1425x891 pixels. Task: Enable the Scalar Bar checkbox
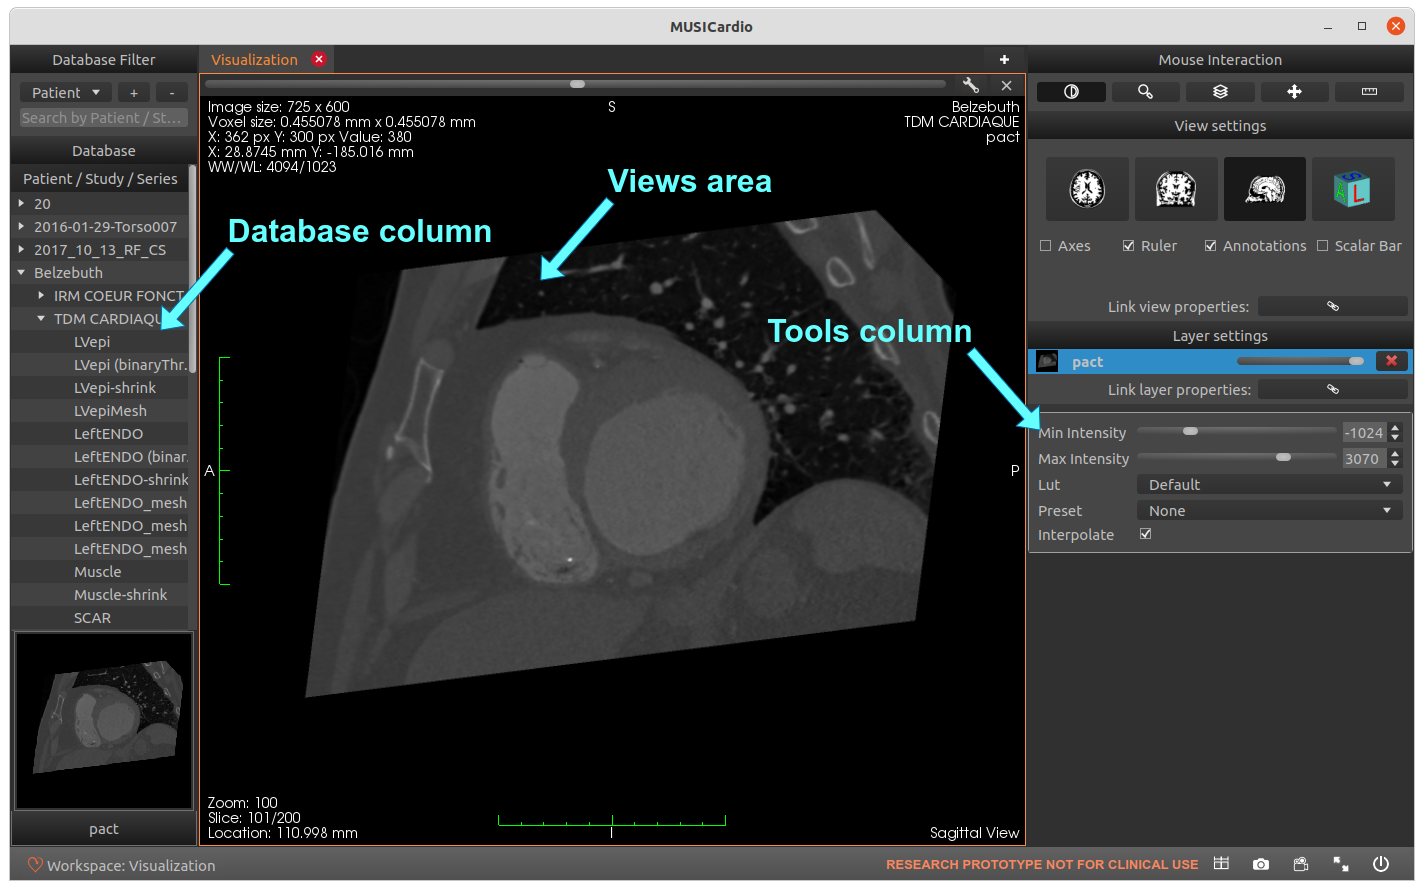(x=1323, y=246)
